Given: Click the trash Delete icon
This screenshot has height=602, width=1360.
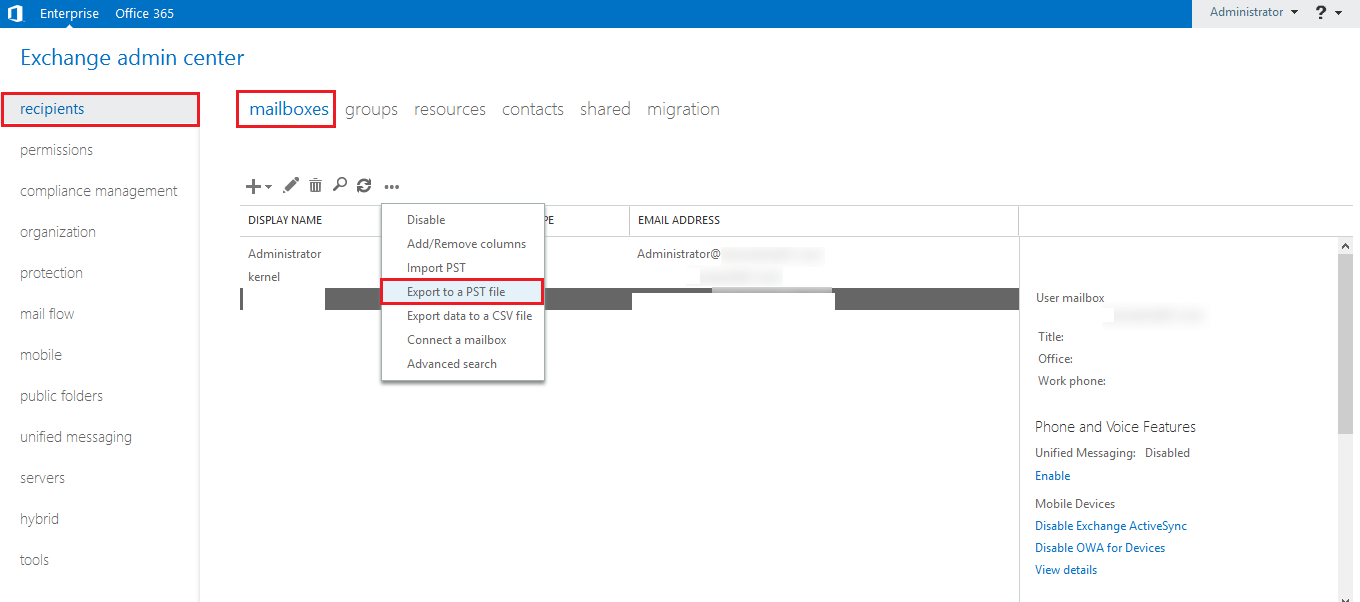Looking at the screenshot, I should [x=315, y=185].
